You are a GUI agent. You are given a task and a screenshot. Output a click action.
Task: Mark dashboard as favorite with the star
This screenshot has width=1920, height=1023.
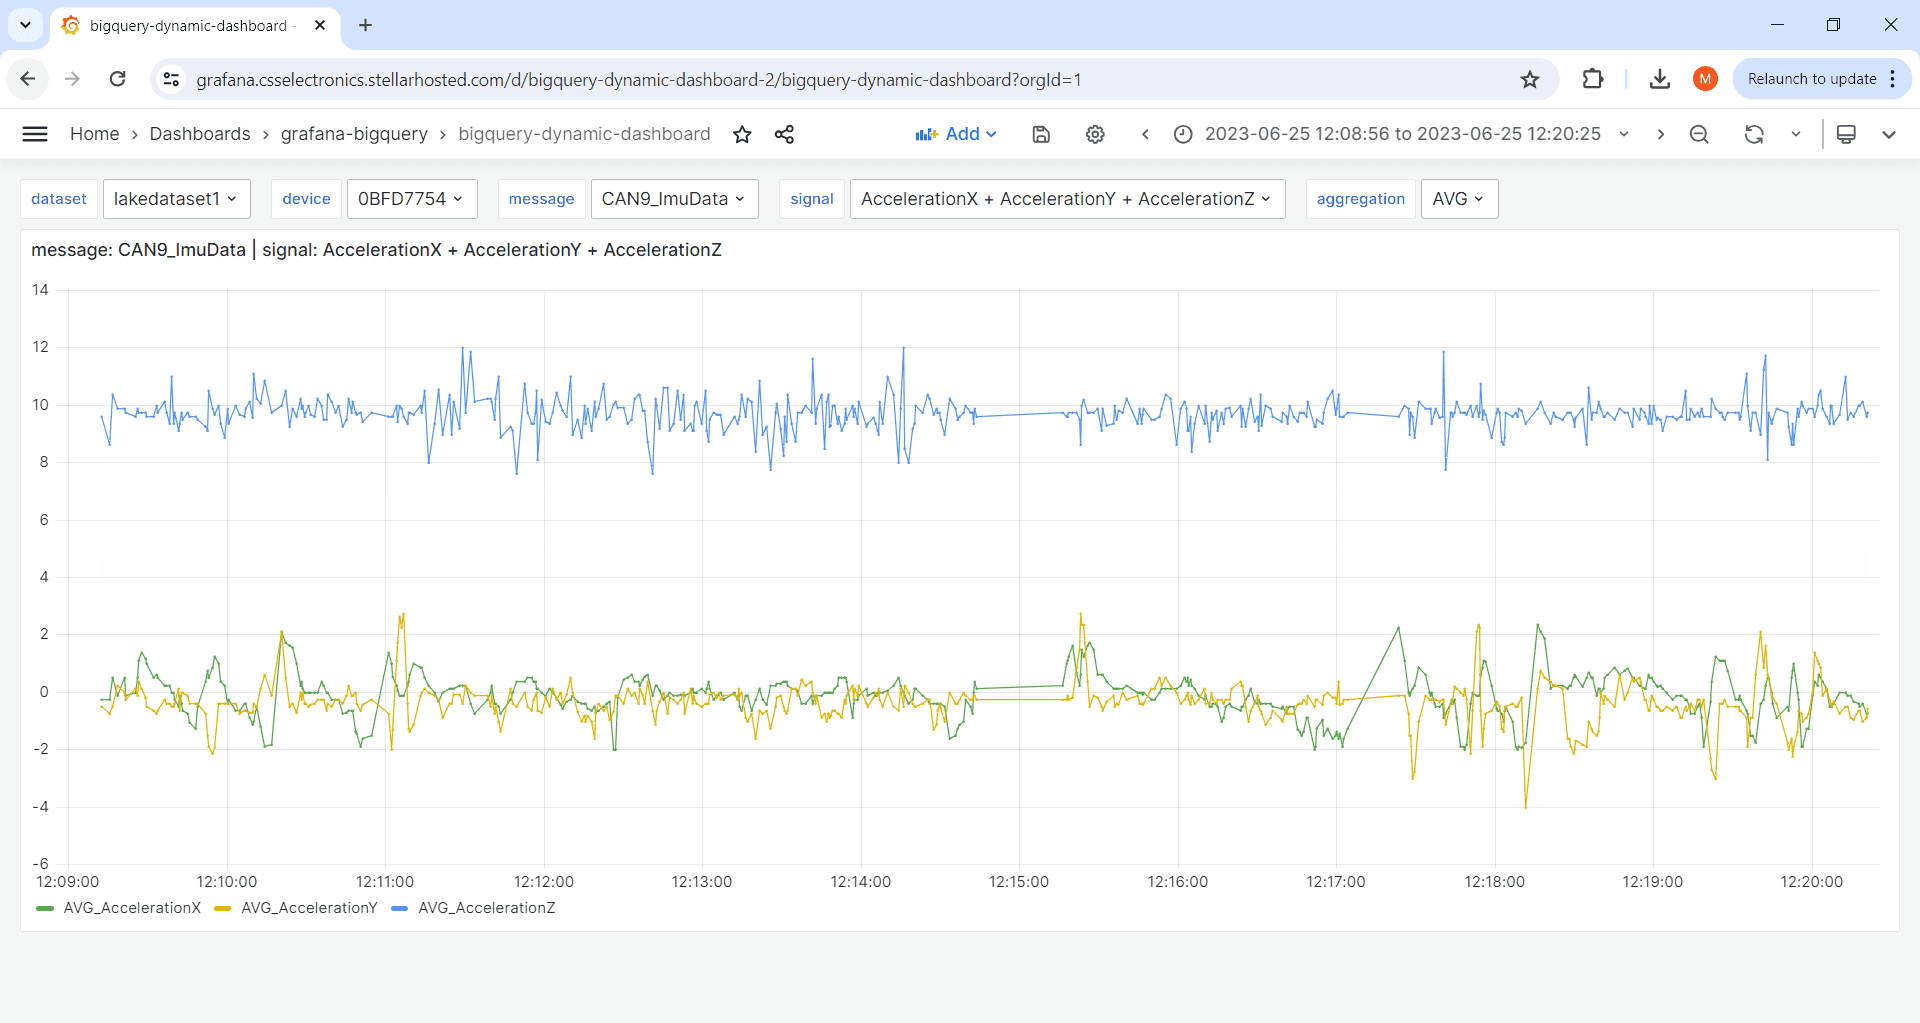click(x=742, y=133)
